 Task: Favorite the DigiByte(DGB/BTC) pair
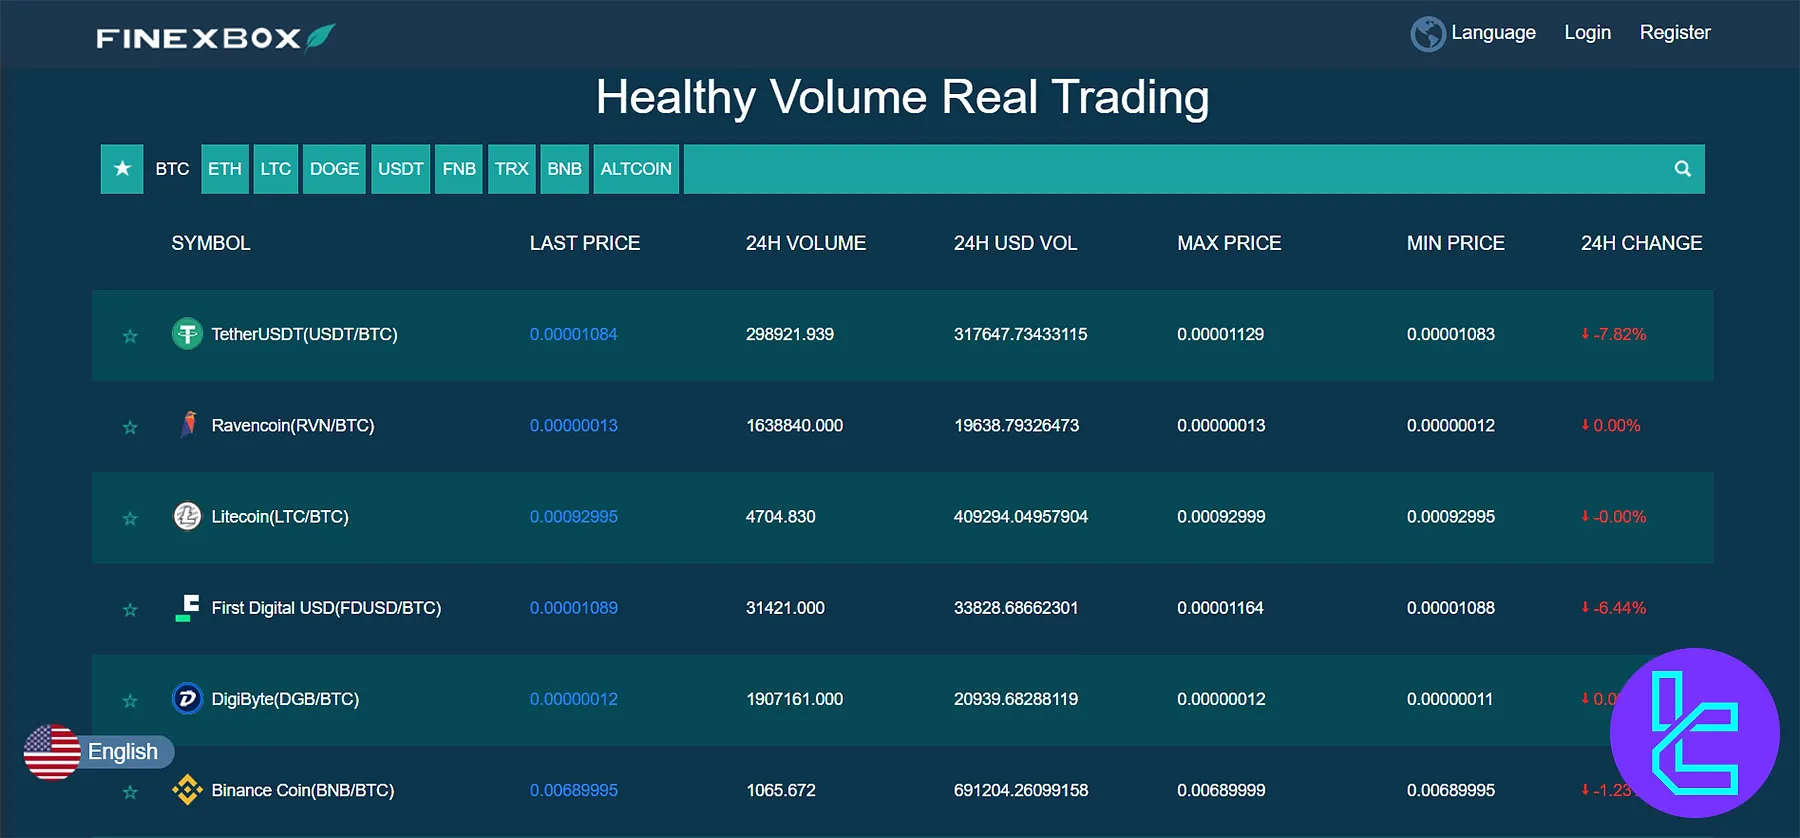tap(130, 701)
